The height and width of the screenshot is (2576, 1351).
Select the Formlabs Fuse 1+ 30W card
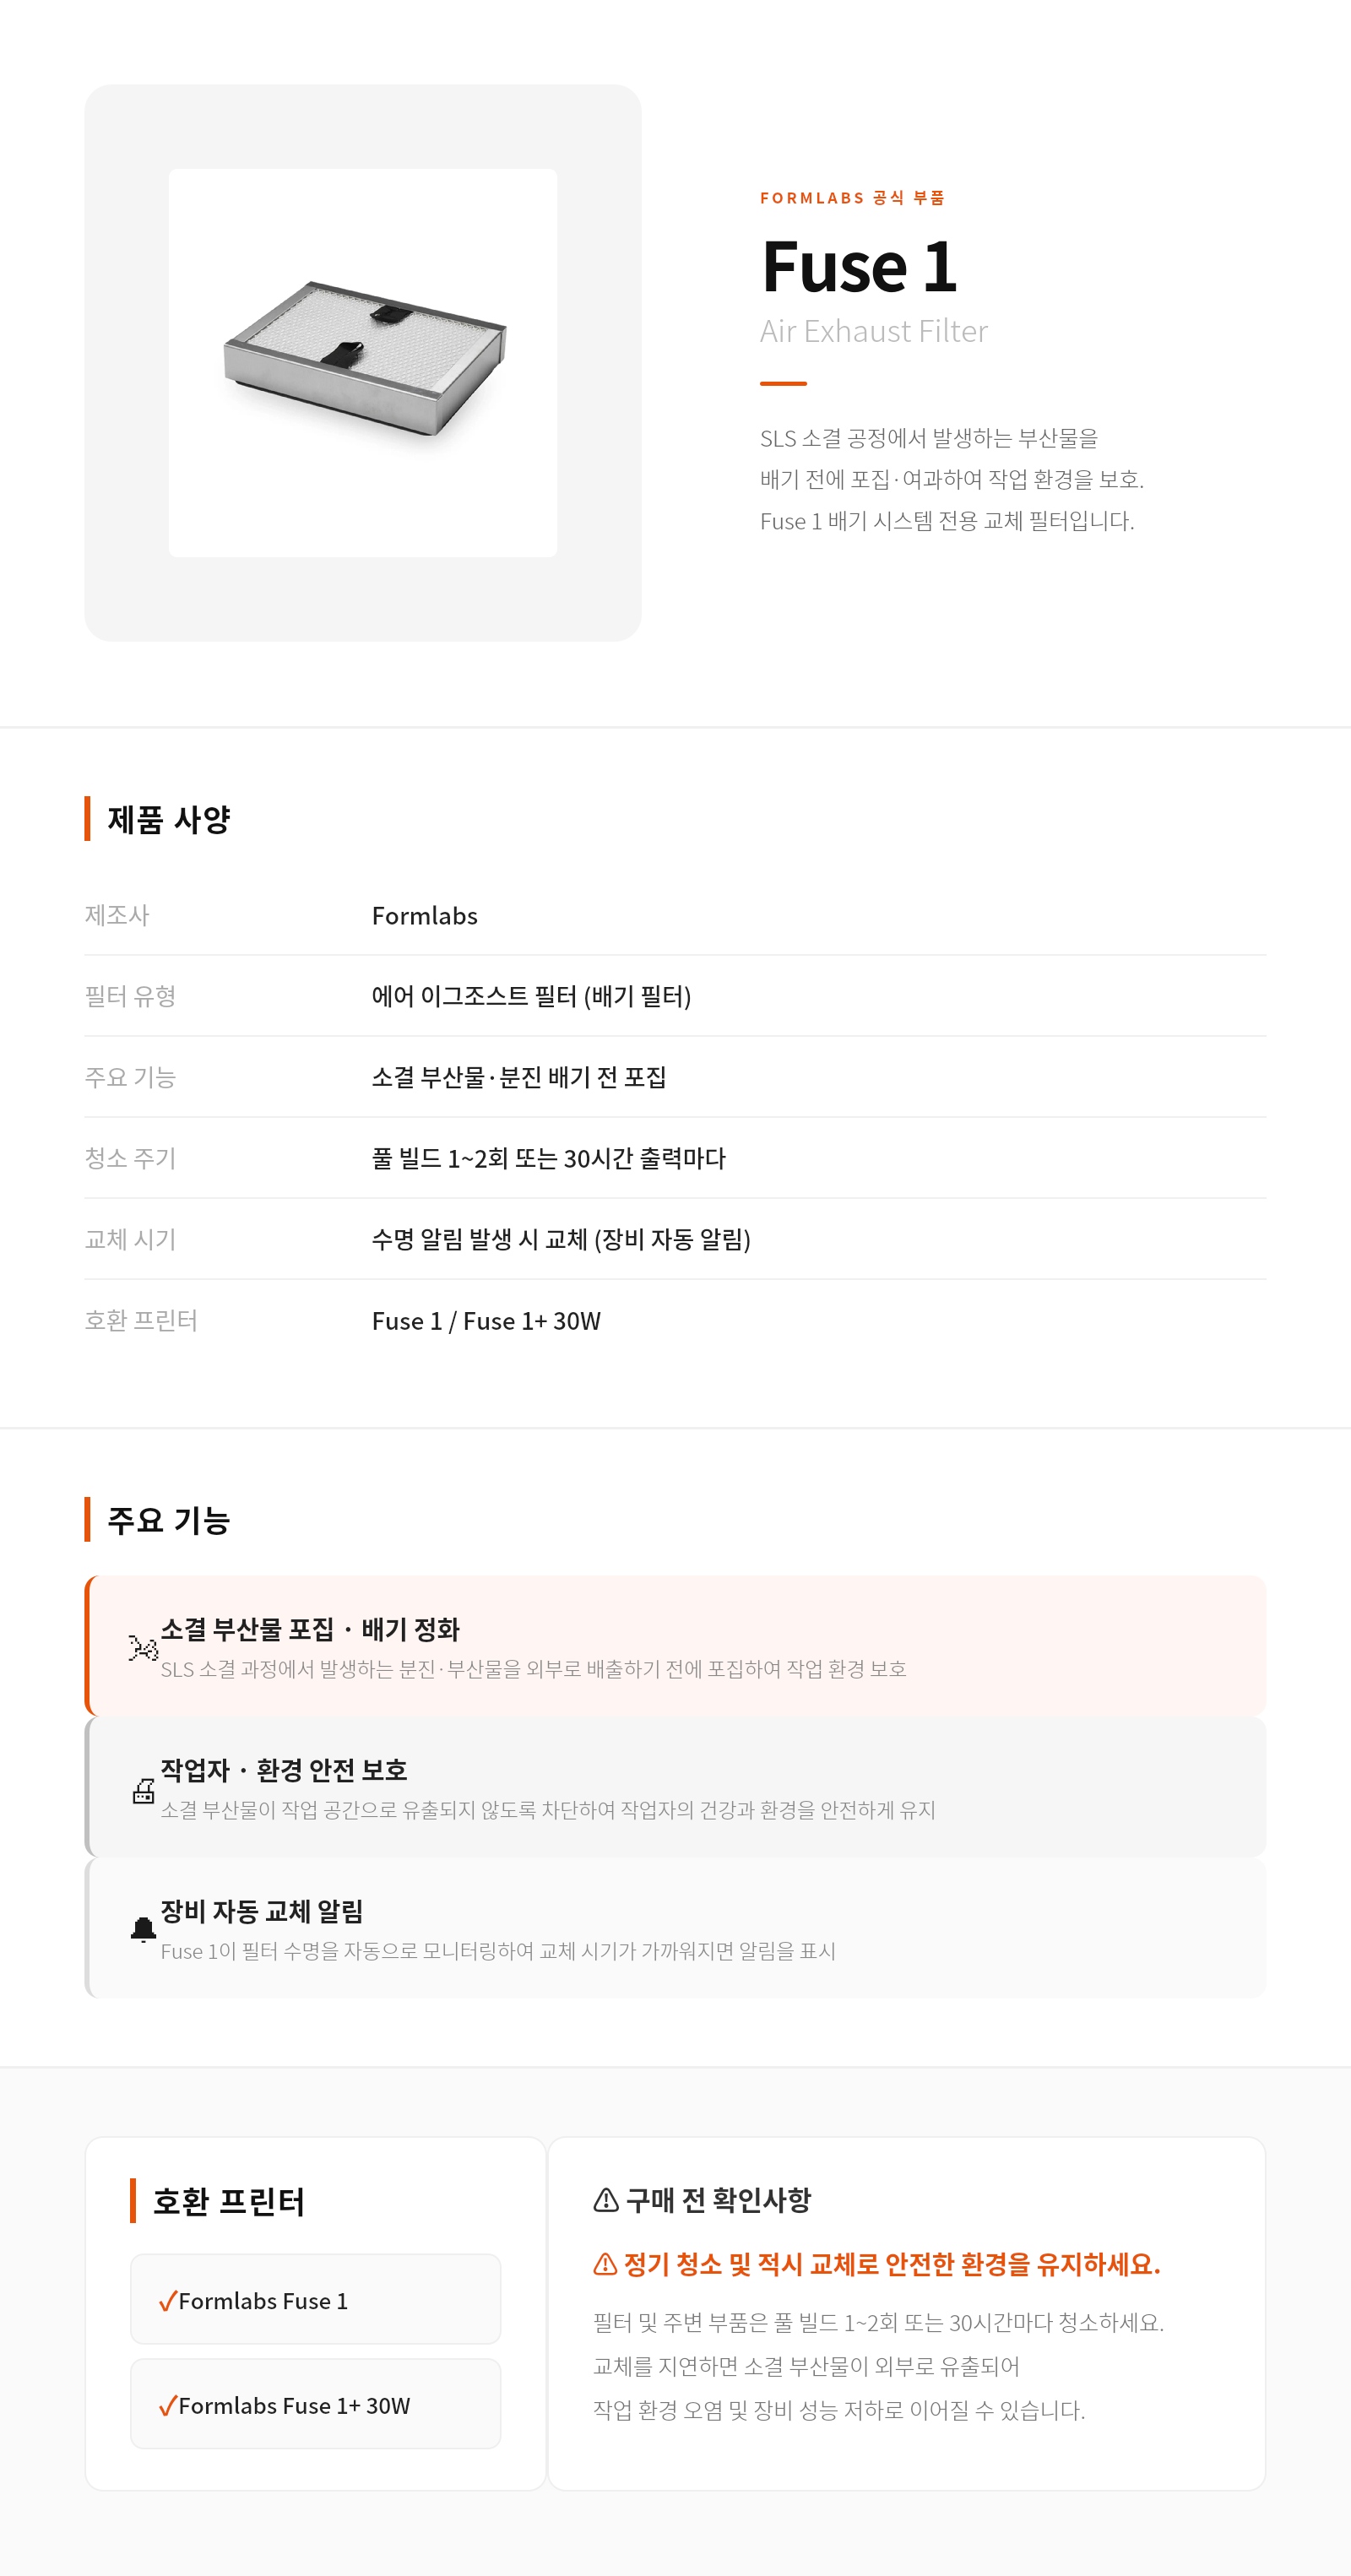point(315,2404)
